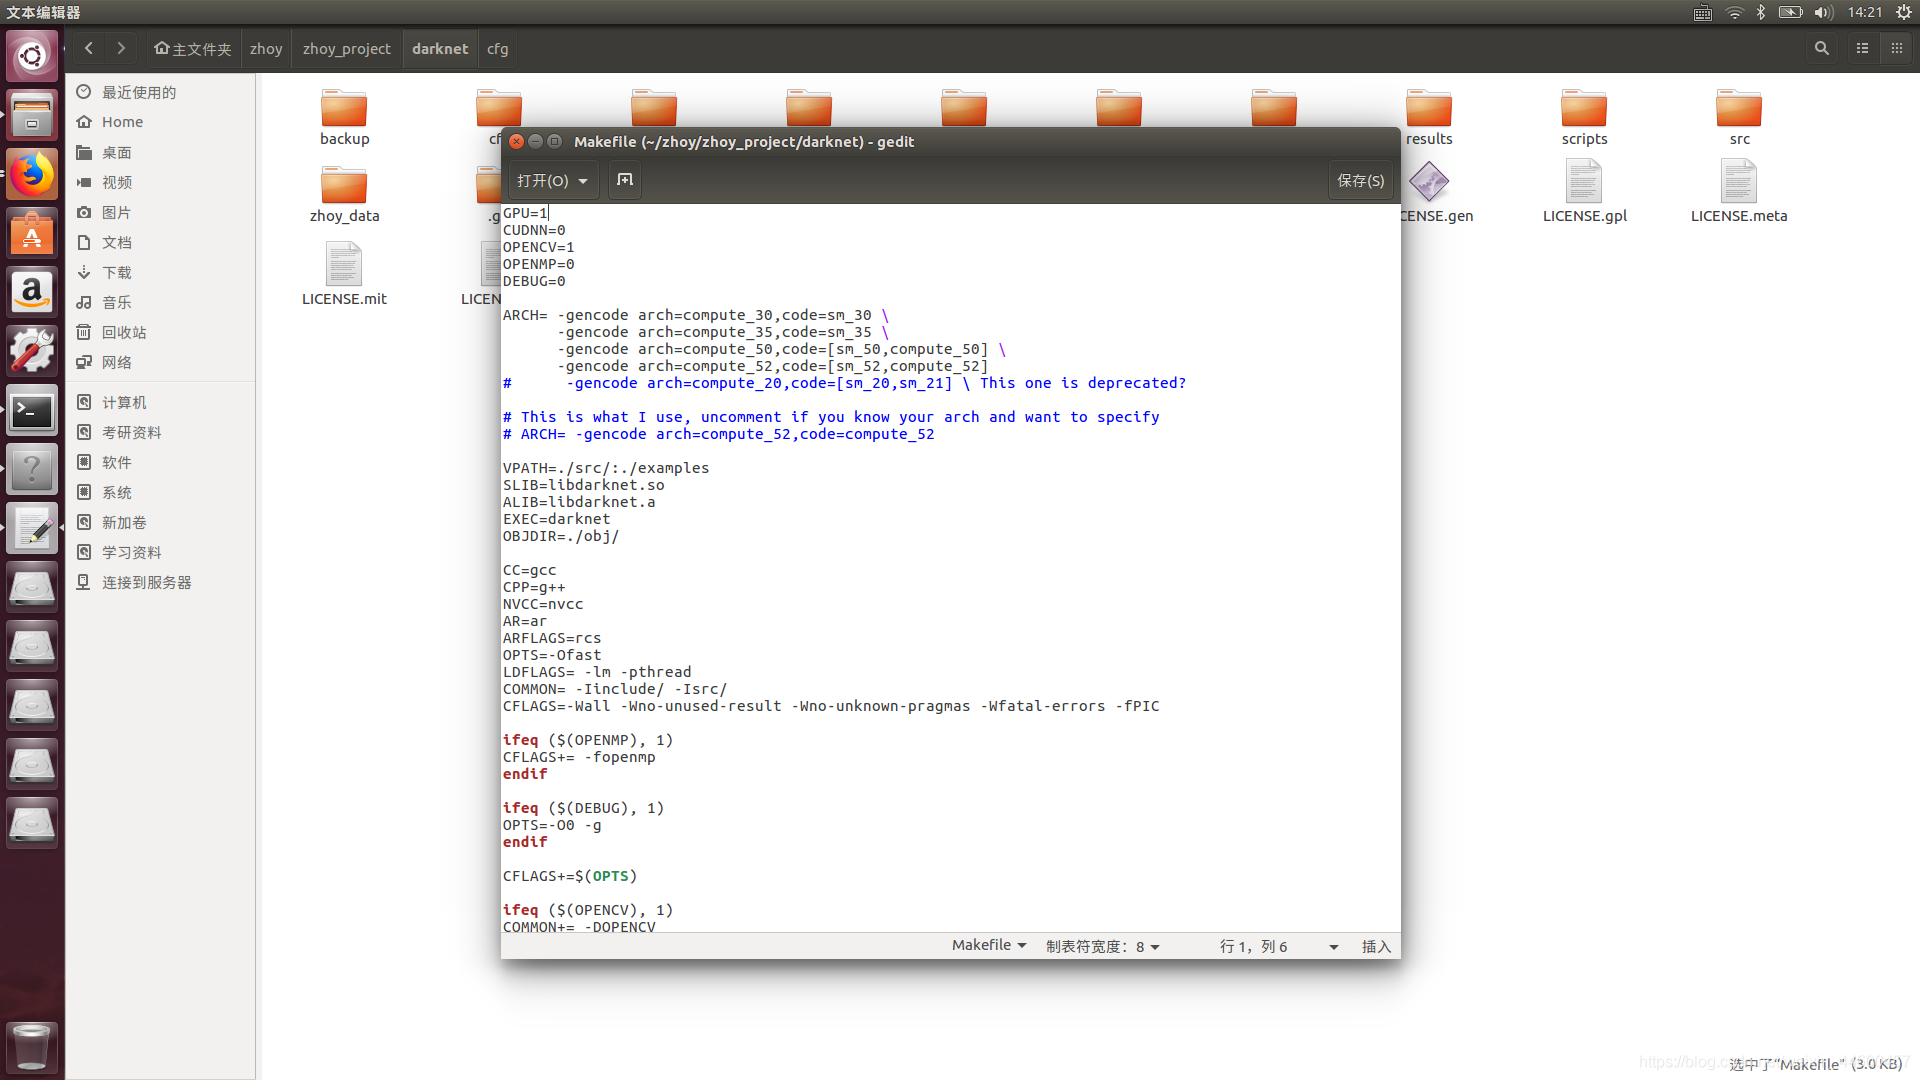
Task: Open Terminal from the launcher
Action: [x=32, y=411]
